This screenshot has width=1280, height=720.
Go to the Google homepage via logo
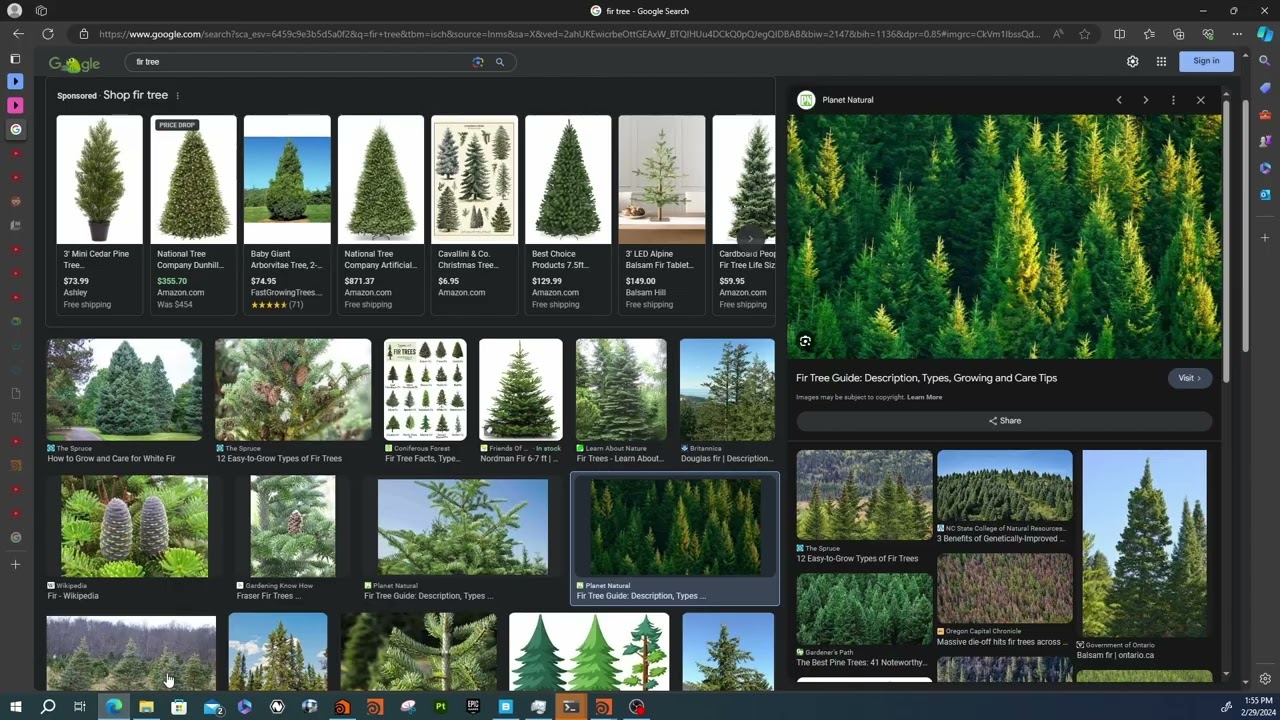(74, 64)
